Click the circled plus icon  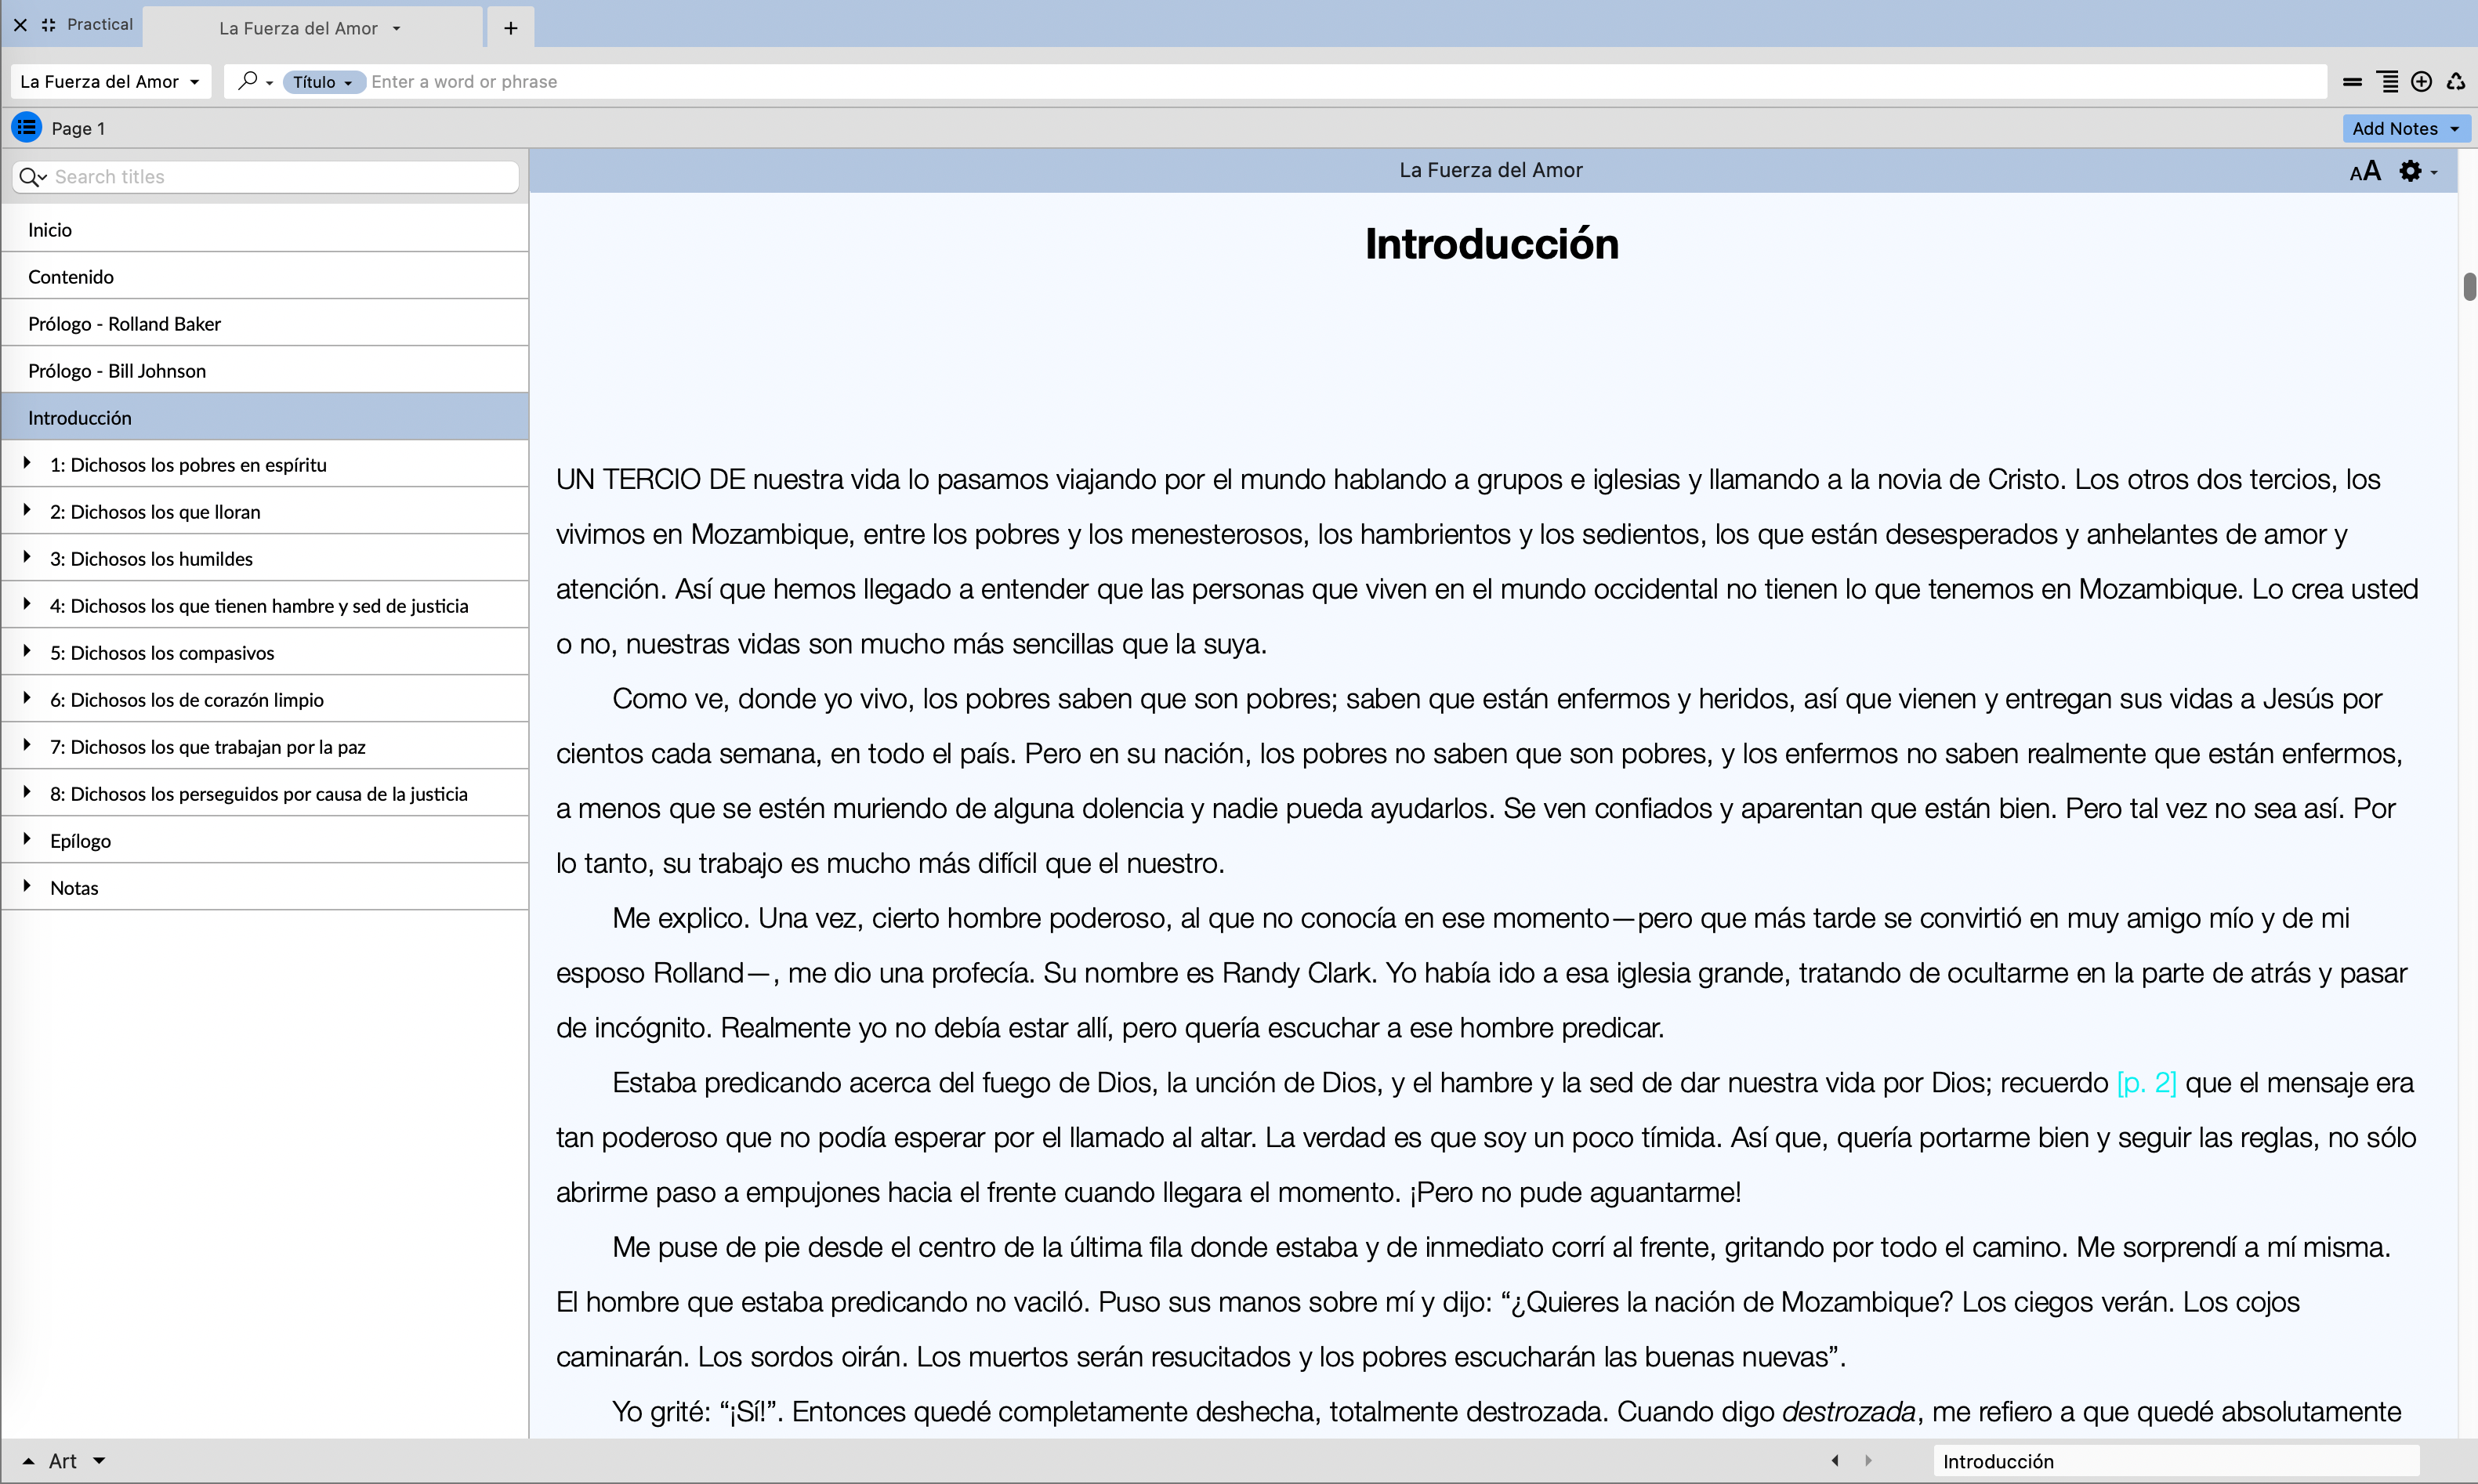(2421, 82)
